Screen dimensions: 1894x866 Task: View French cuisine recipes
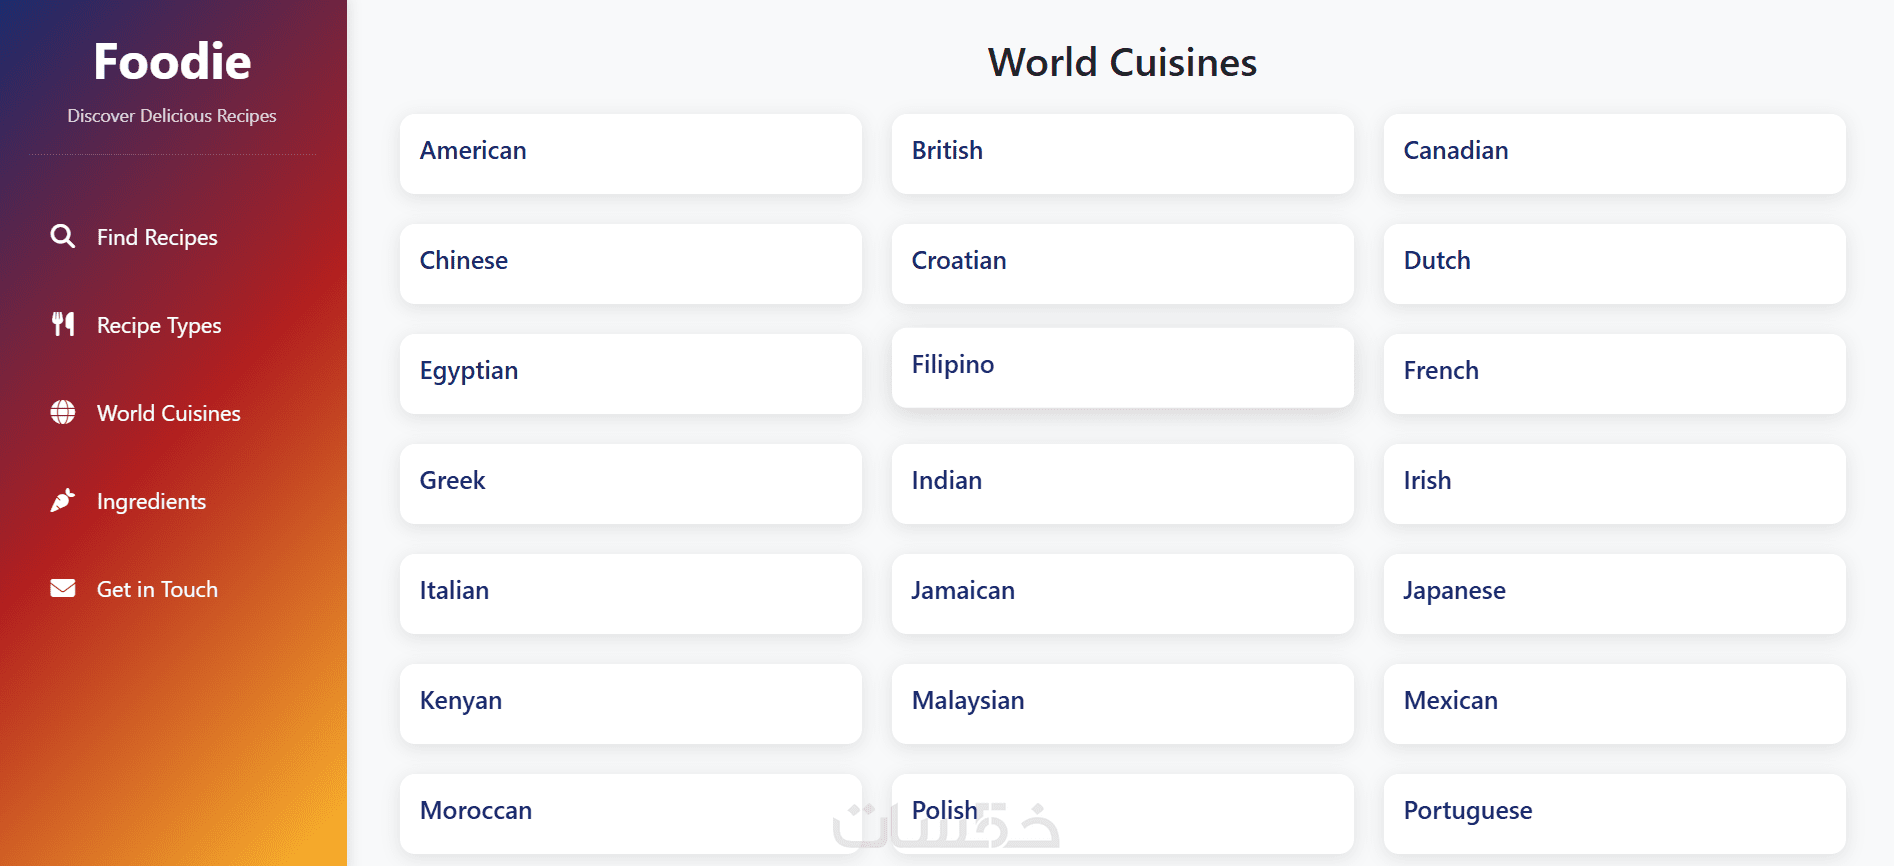click(1614, 373)
